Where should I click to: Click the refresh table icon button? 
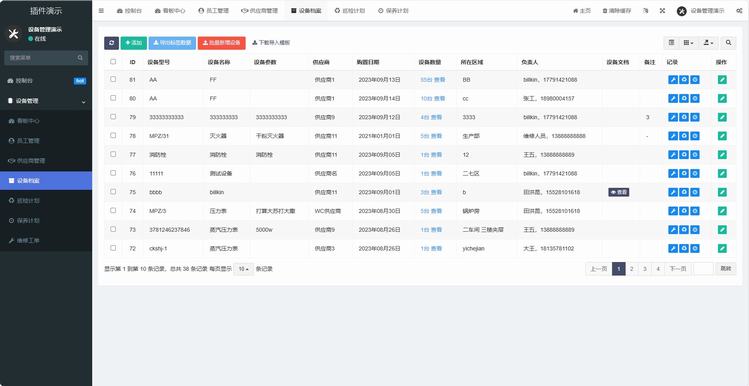coord(111,43)
